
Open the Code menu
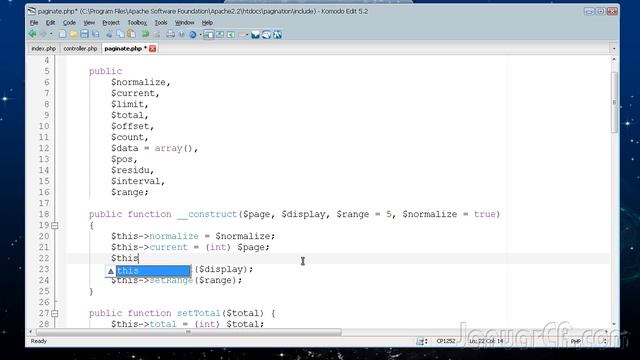pos(69,22)
